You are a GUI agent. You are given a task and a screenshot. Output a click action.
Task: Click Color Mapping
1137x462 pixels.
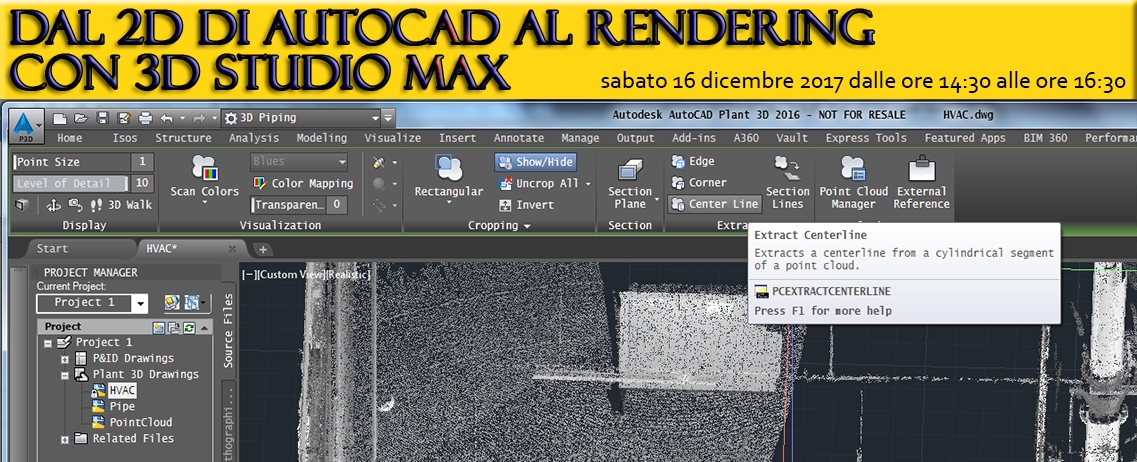[302, 183]
